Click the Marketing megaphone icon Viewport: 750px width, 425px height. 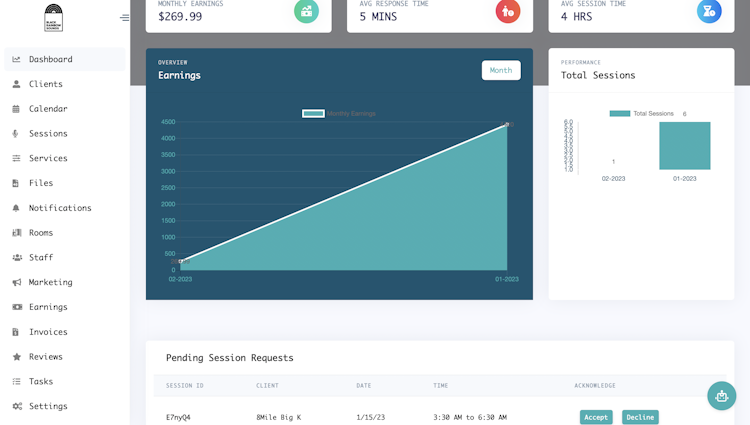click(x=17, y=282)
